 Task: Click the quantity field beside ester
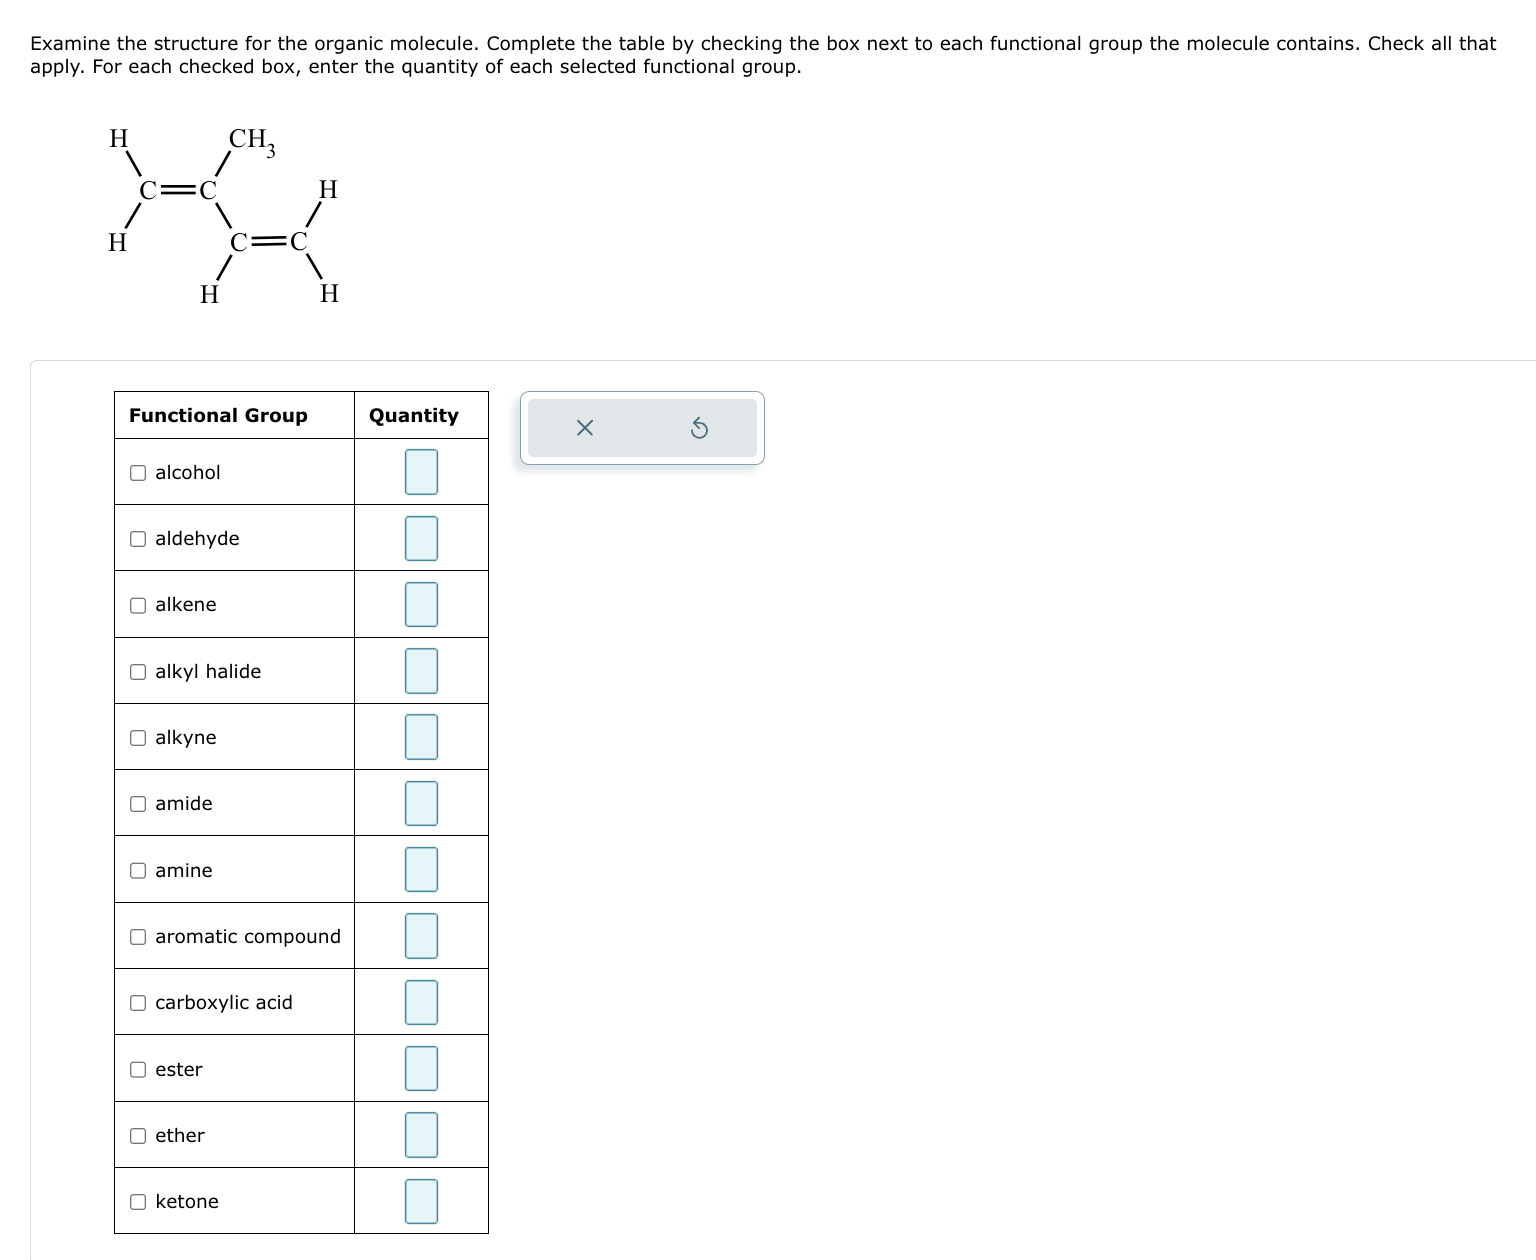[x=421, y=1069]
